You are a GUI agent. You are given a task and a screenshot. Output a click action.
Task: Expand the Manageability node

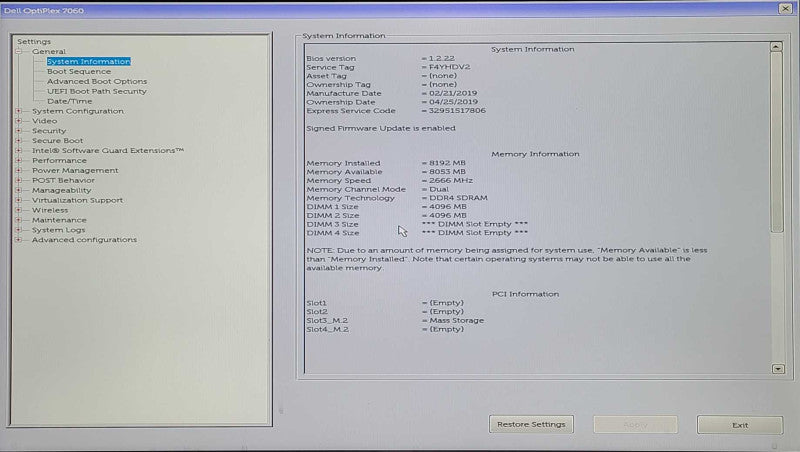coord(19,190)
